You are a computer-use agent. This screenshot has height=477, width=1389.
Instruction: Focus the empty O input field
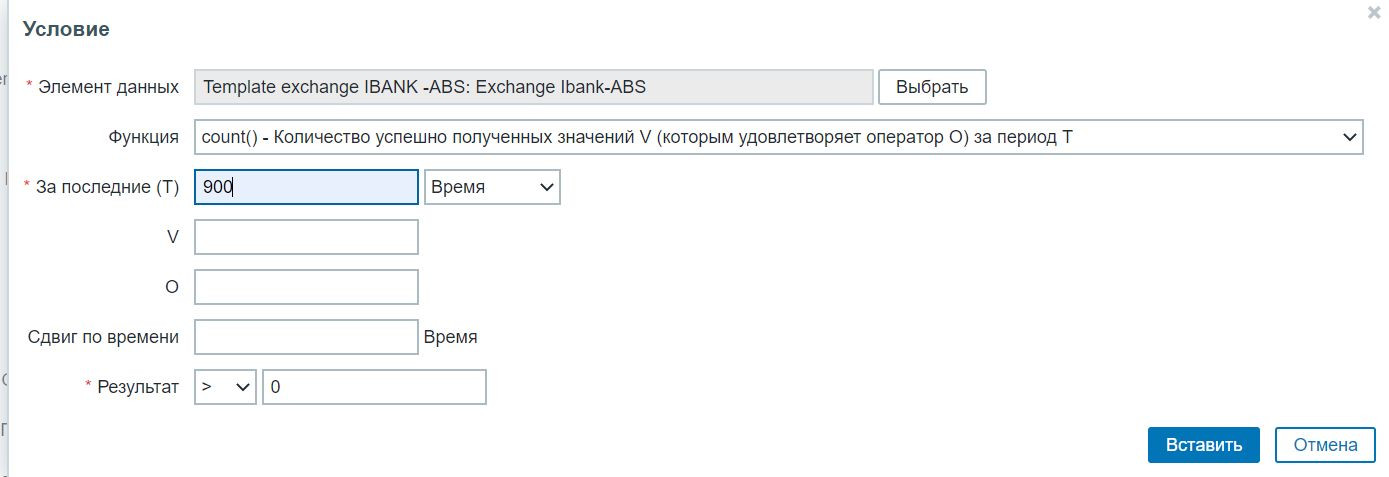click(x=306, y=287)
